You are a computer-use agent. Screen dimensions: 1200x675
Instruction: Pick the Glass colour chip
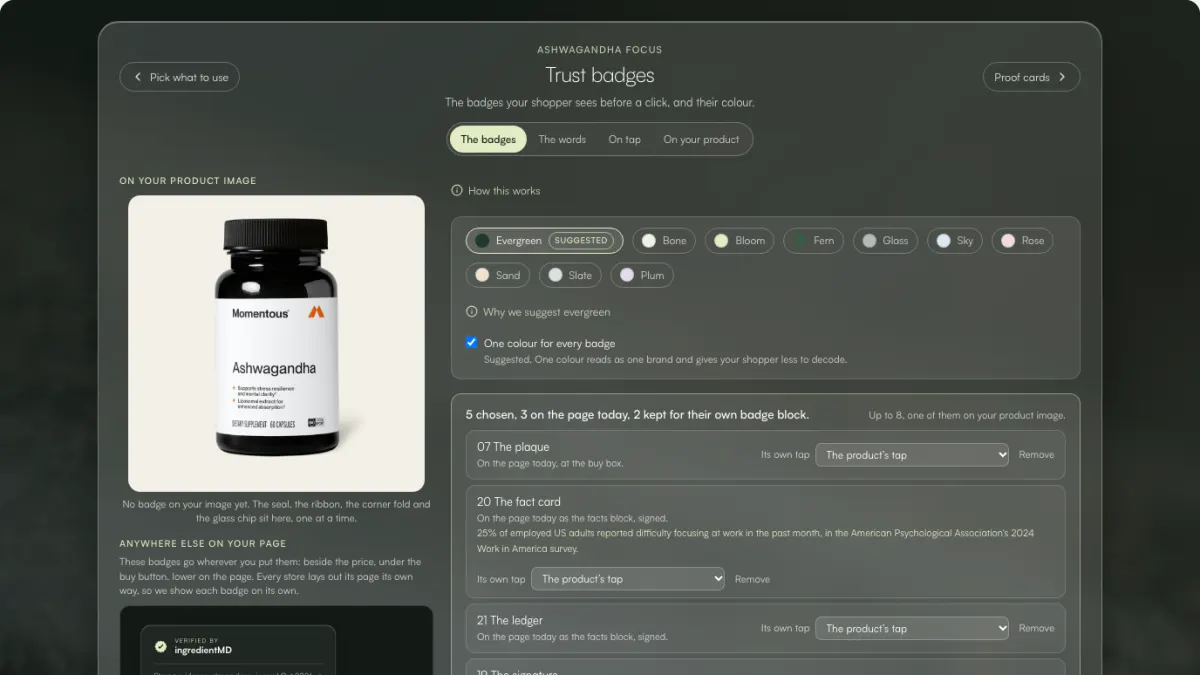(885, 241)
